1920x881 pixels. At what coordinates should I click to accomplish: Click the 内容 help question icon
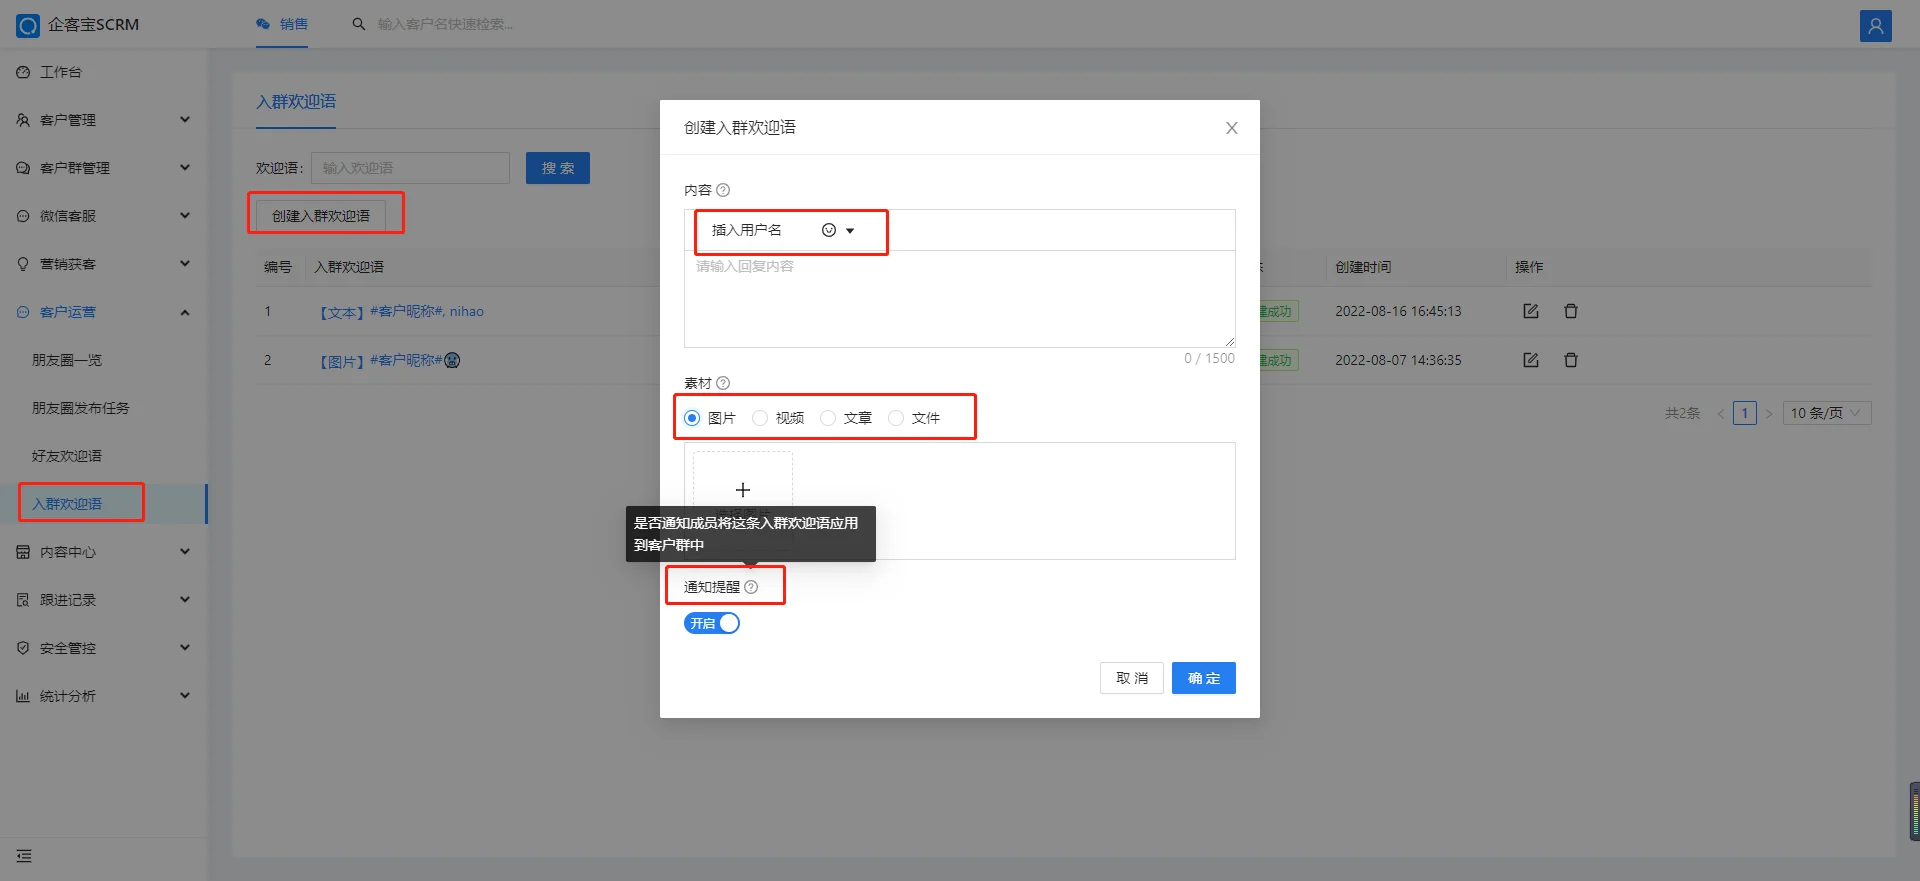(723, 190)
